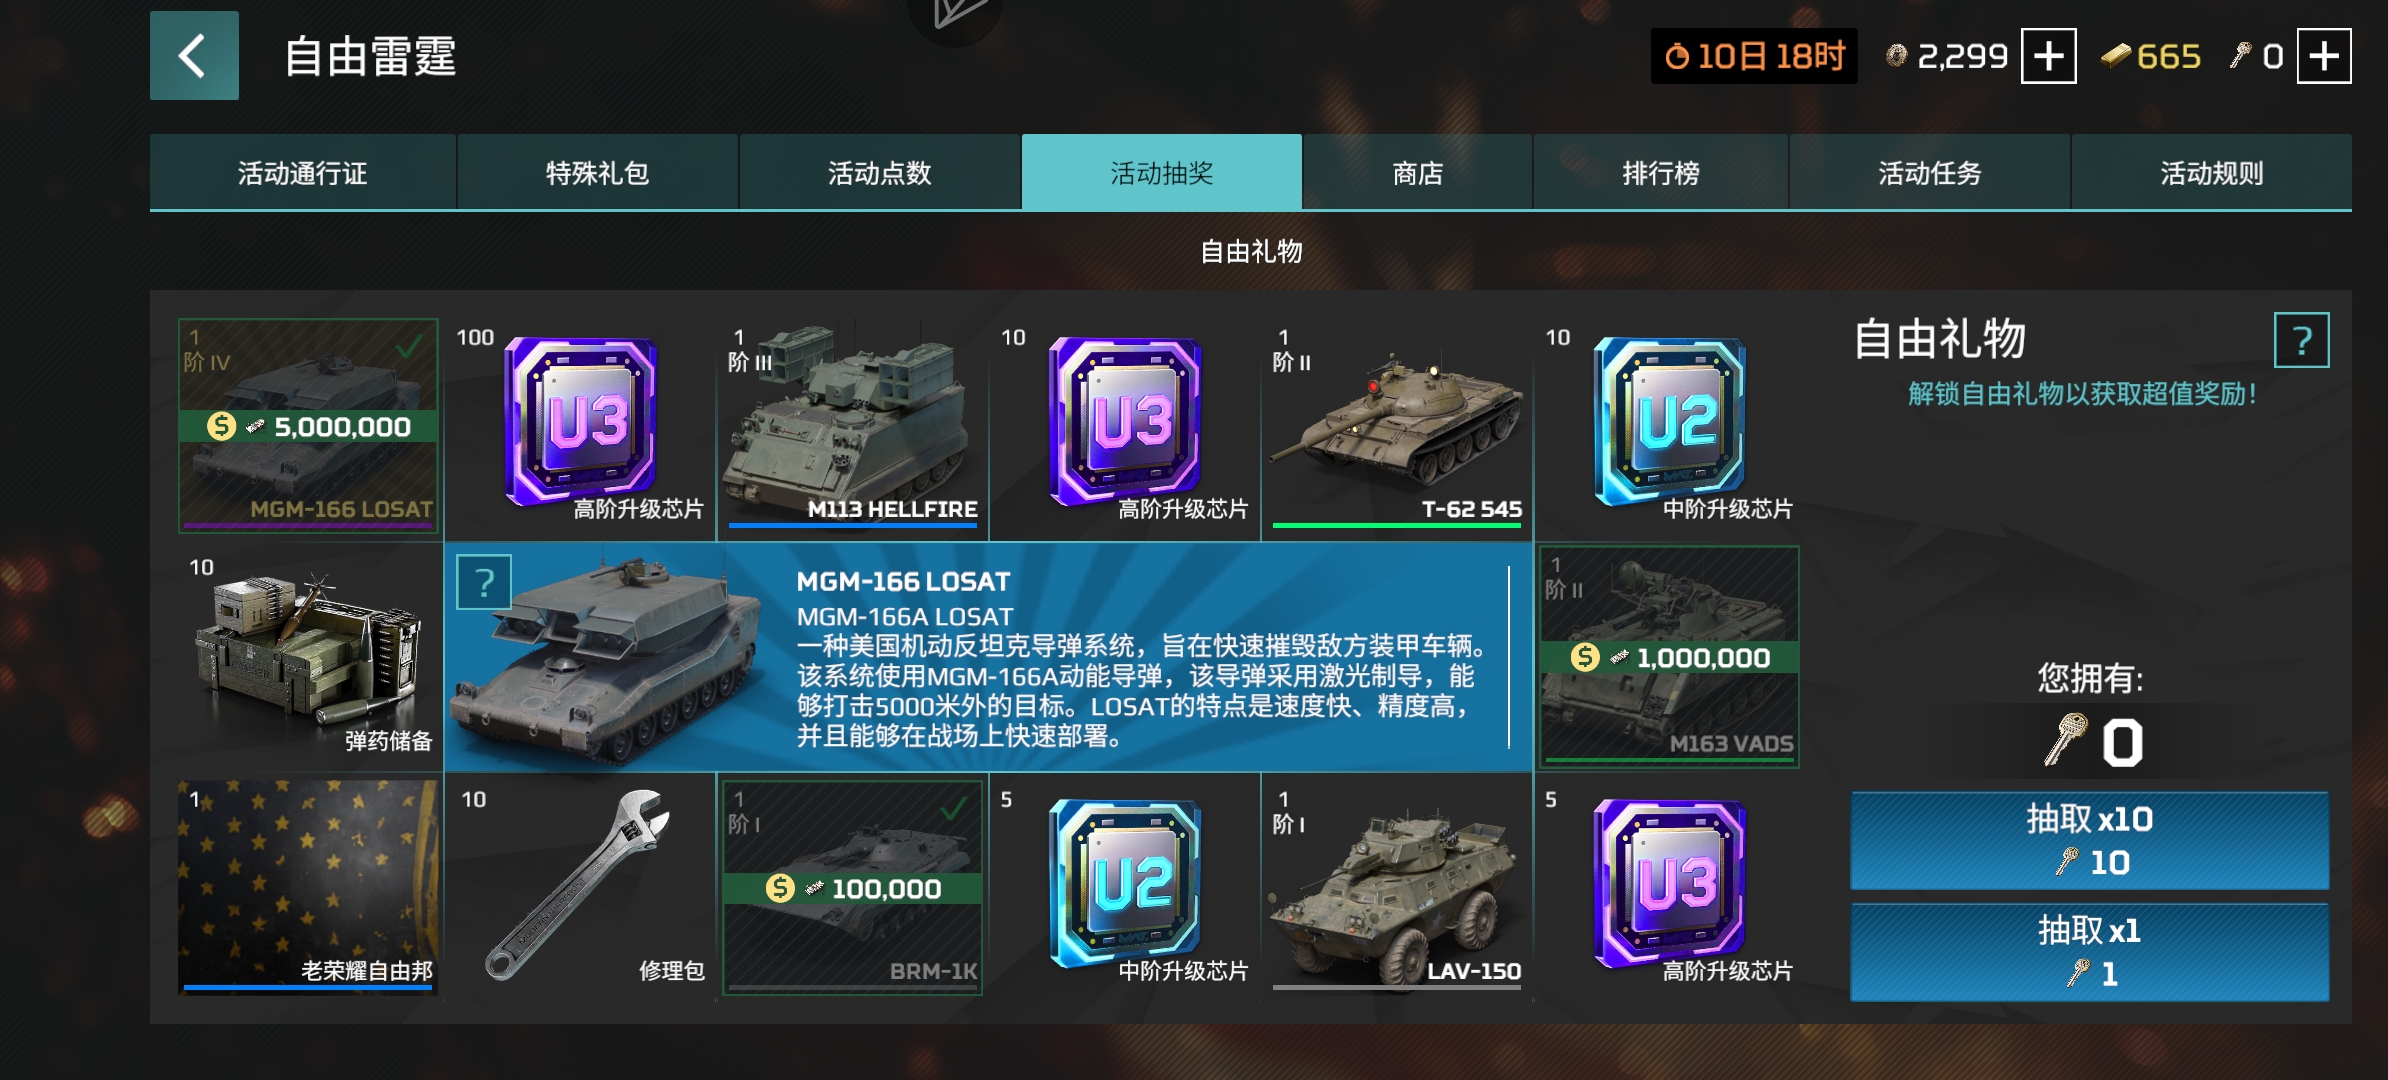Tap the gold bars 665 counter
Viewport: 2388px width, 1080px height.
point(2150,56)
